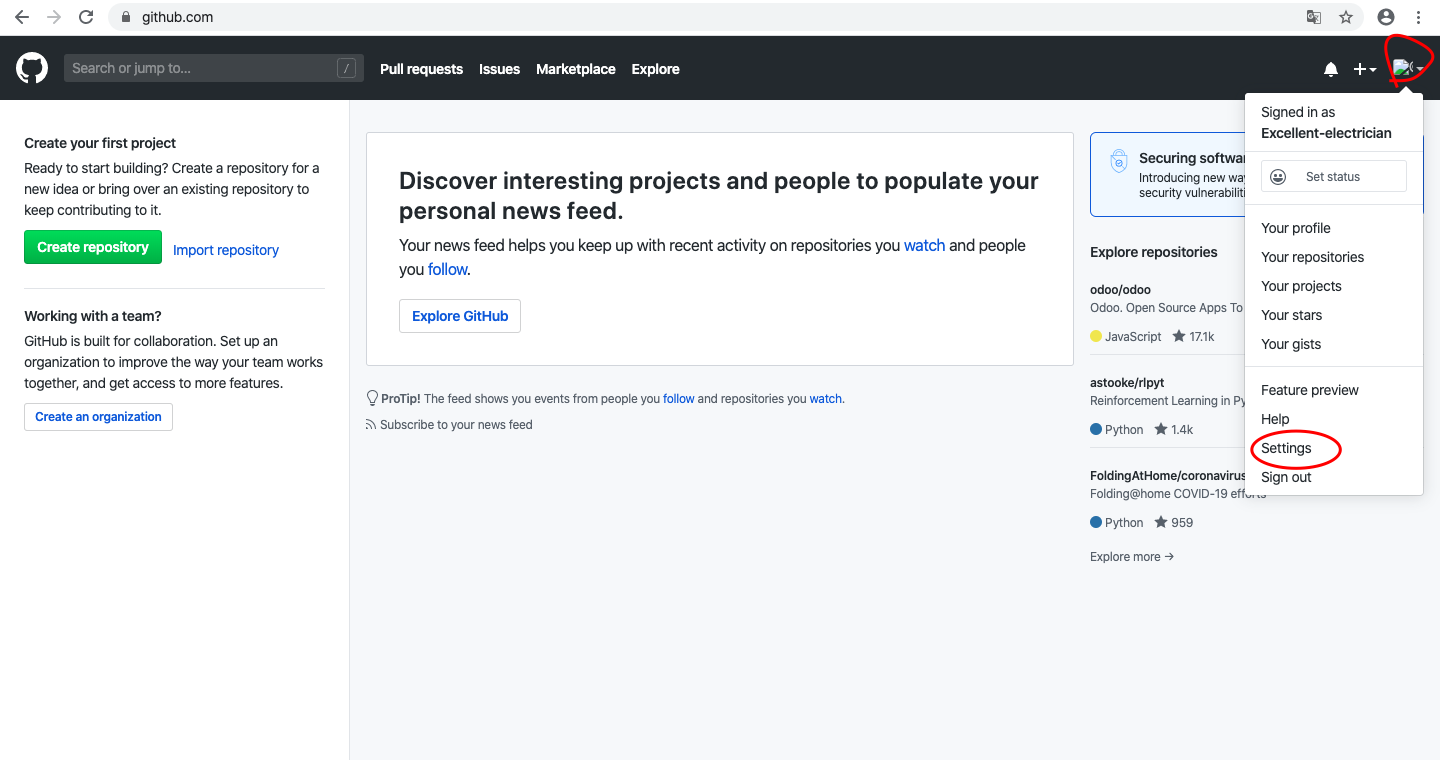This screenshot has height=760, width=1440.
Task: Open Explore in the header
Action: 656,69
